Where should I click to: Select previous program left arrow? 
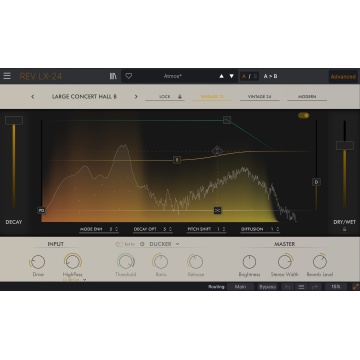point(33,97)
